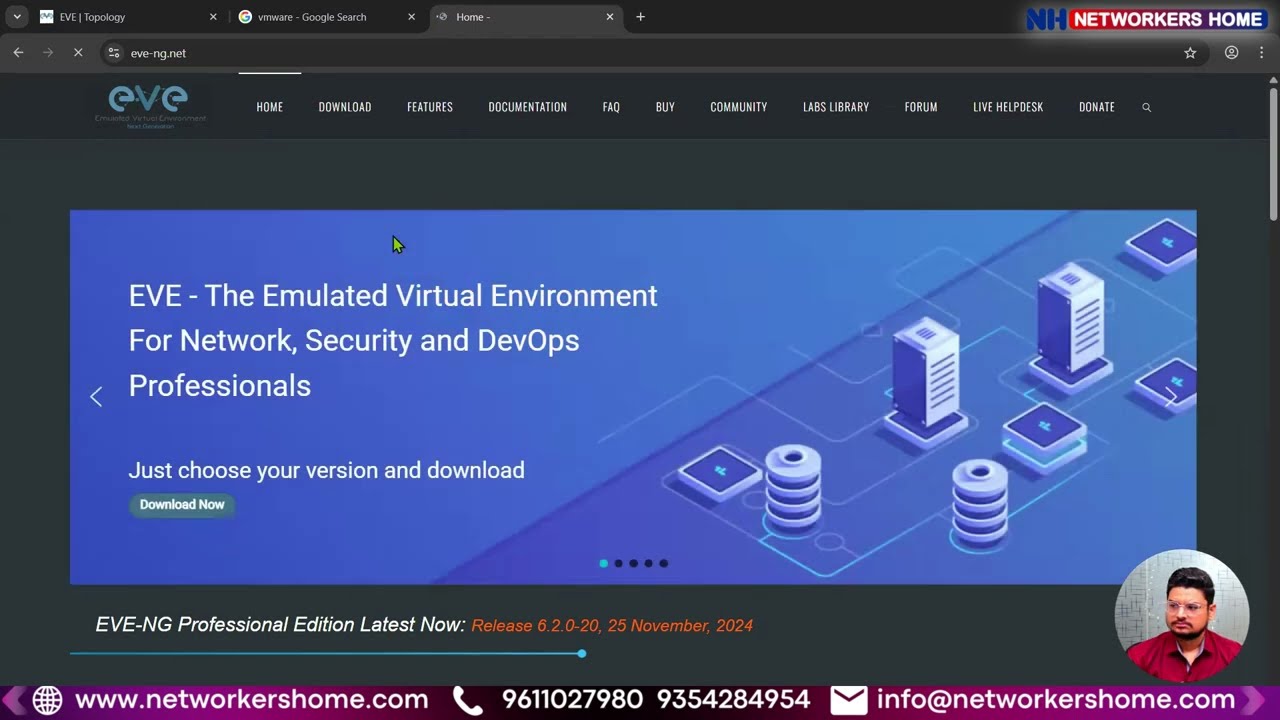Close the vmware Google Search tab
This screenshot has width=1280, height=720.
pos(411,17)
